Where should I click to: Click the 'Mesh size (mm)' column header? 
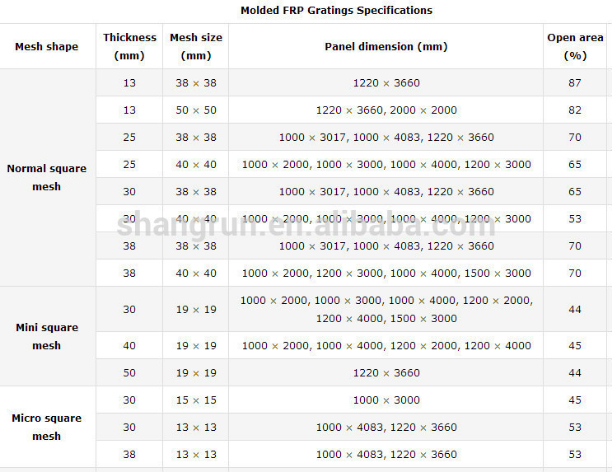tap(196, 47)
